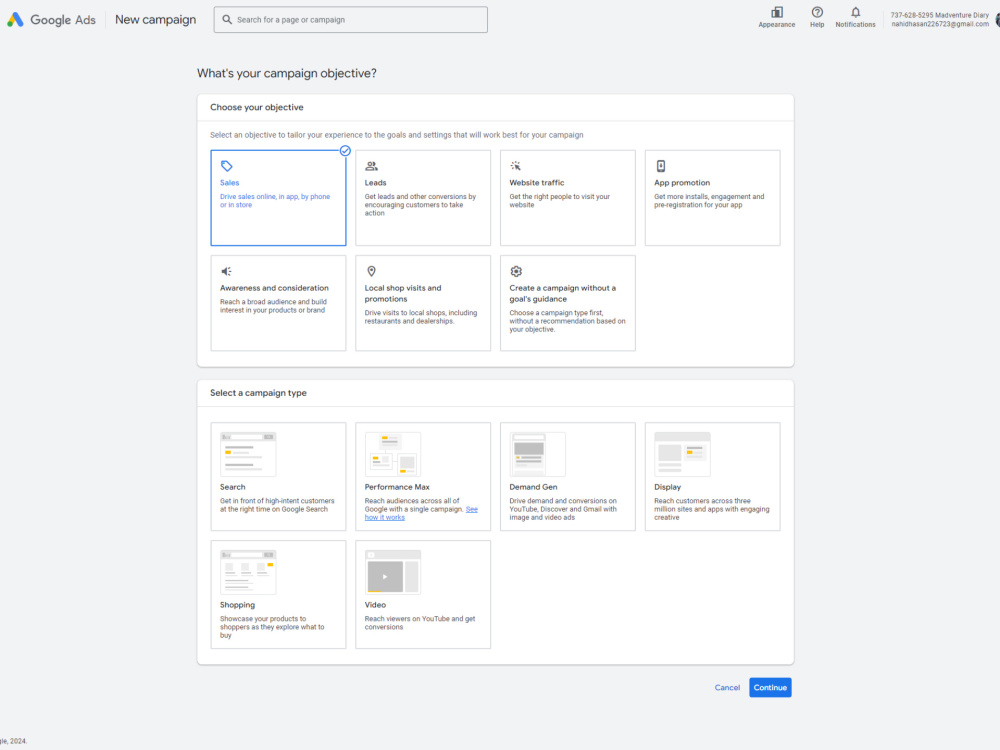Click the Local shop location pin icon
This screenshot has width=1000, height=750.
point(371,271)
